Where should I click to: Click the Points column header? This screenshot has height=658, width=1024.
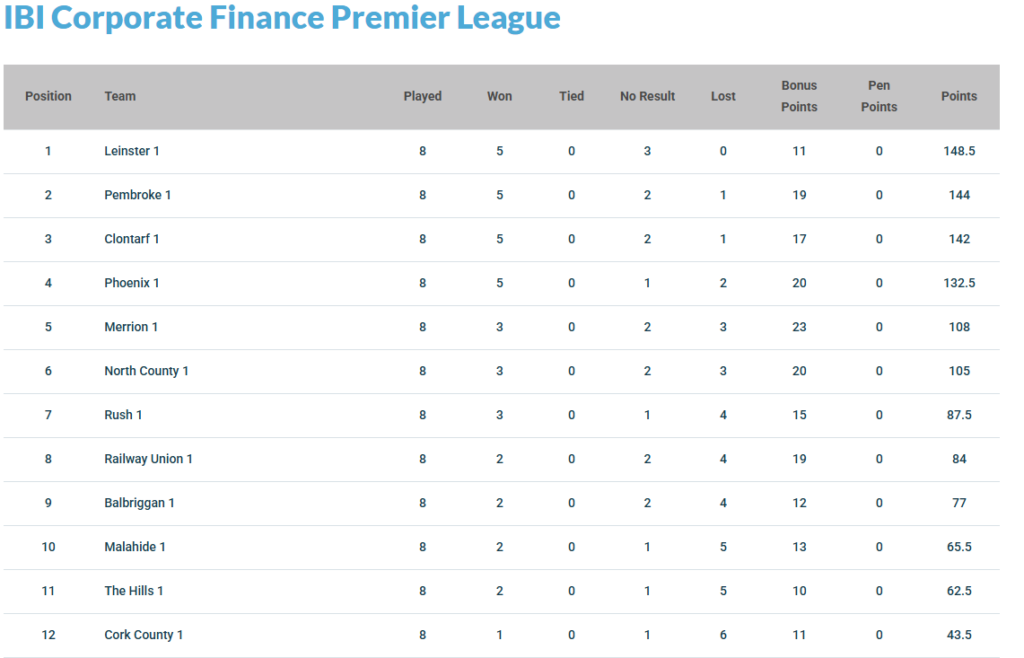(959, 96)
